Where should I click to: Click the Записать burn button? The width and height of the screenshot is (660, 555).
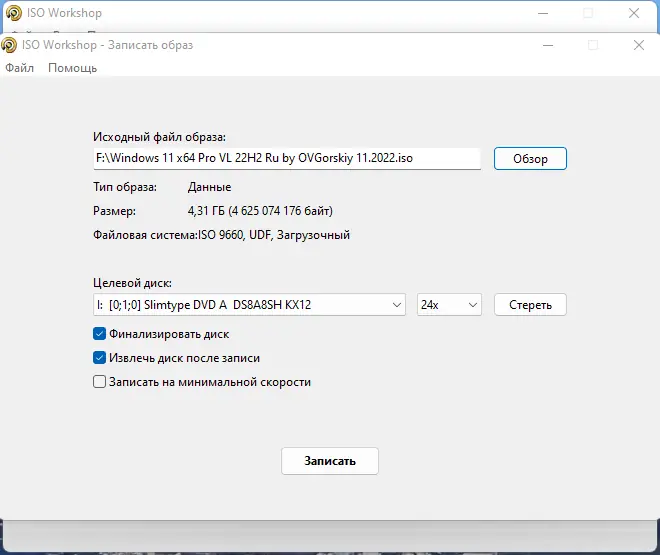click(x=330, y=461)
